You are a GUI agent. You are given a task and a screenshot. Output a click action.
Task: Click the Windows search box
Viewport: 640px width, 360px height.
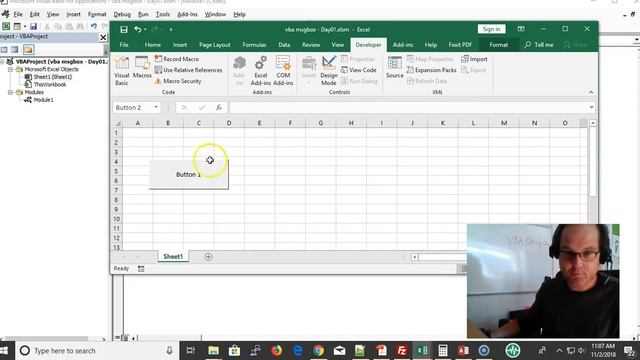tap(97, 351)
